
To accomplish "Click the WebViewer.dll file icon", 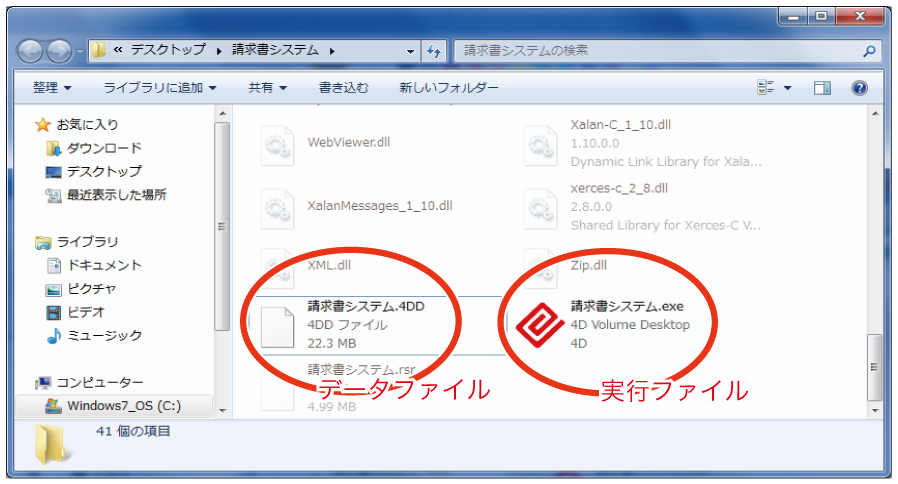I will pyautogui.click(x=277, y=146).
